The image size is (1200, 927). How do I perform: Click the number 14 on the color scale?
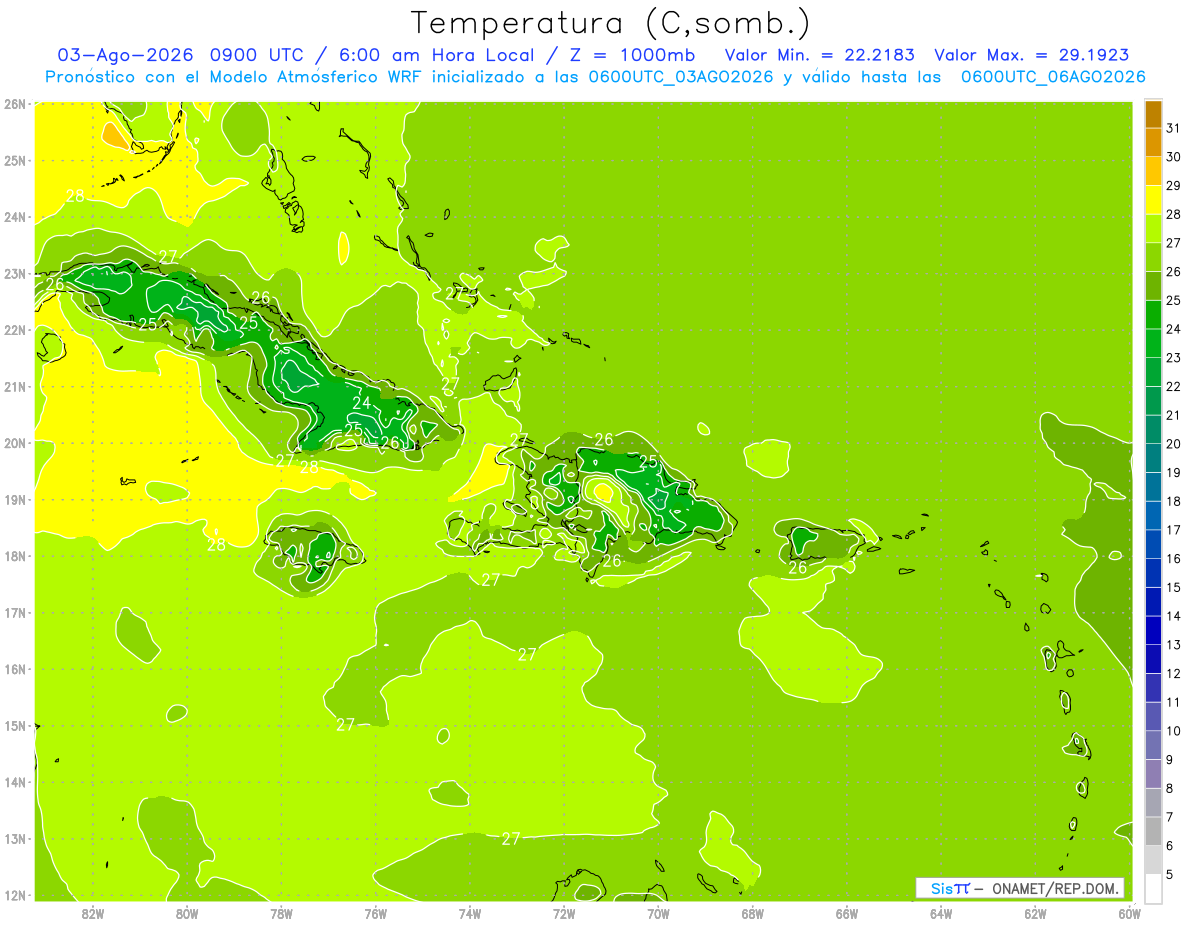click(x=1173, y=616)
